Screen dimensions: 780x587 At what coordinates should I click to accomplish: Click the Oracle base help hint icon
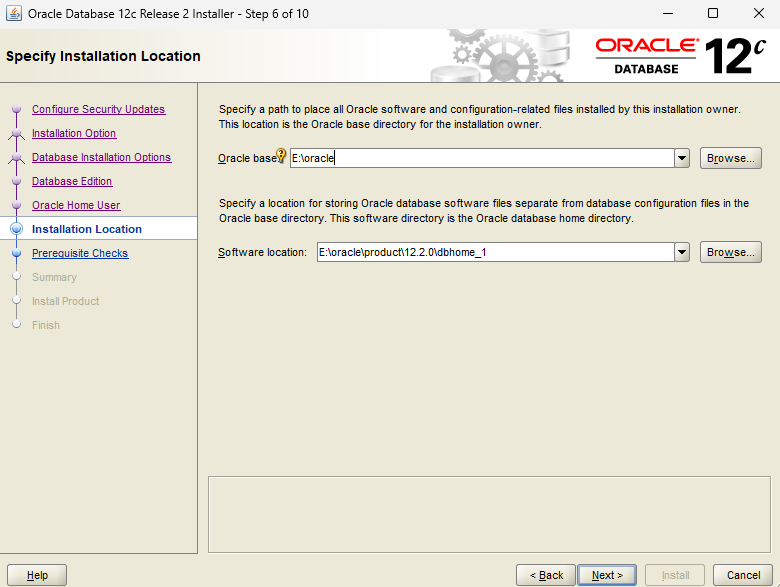click(x=281, y=156)
